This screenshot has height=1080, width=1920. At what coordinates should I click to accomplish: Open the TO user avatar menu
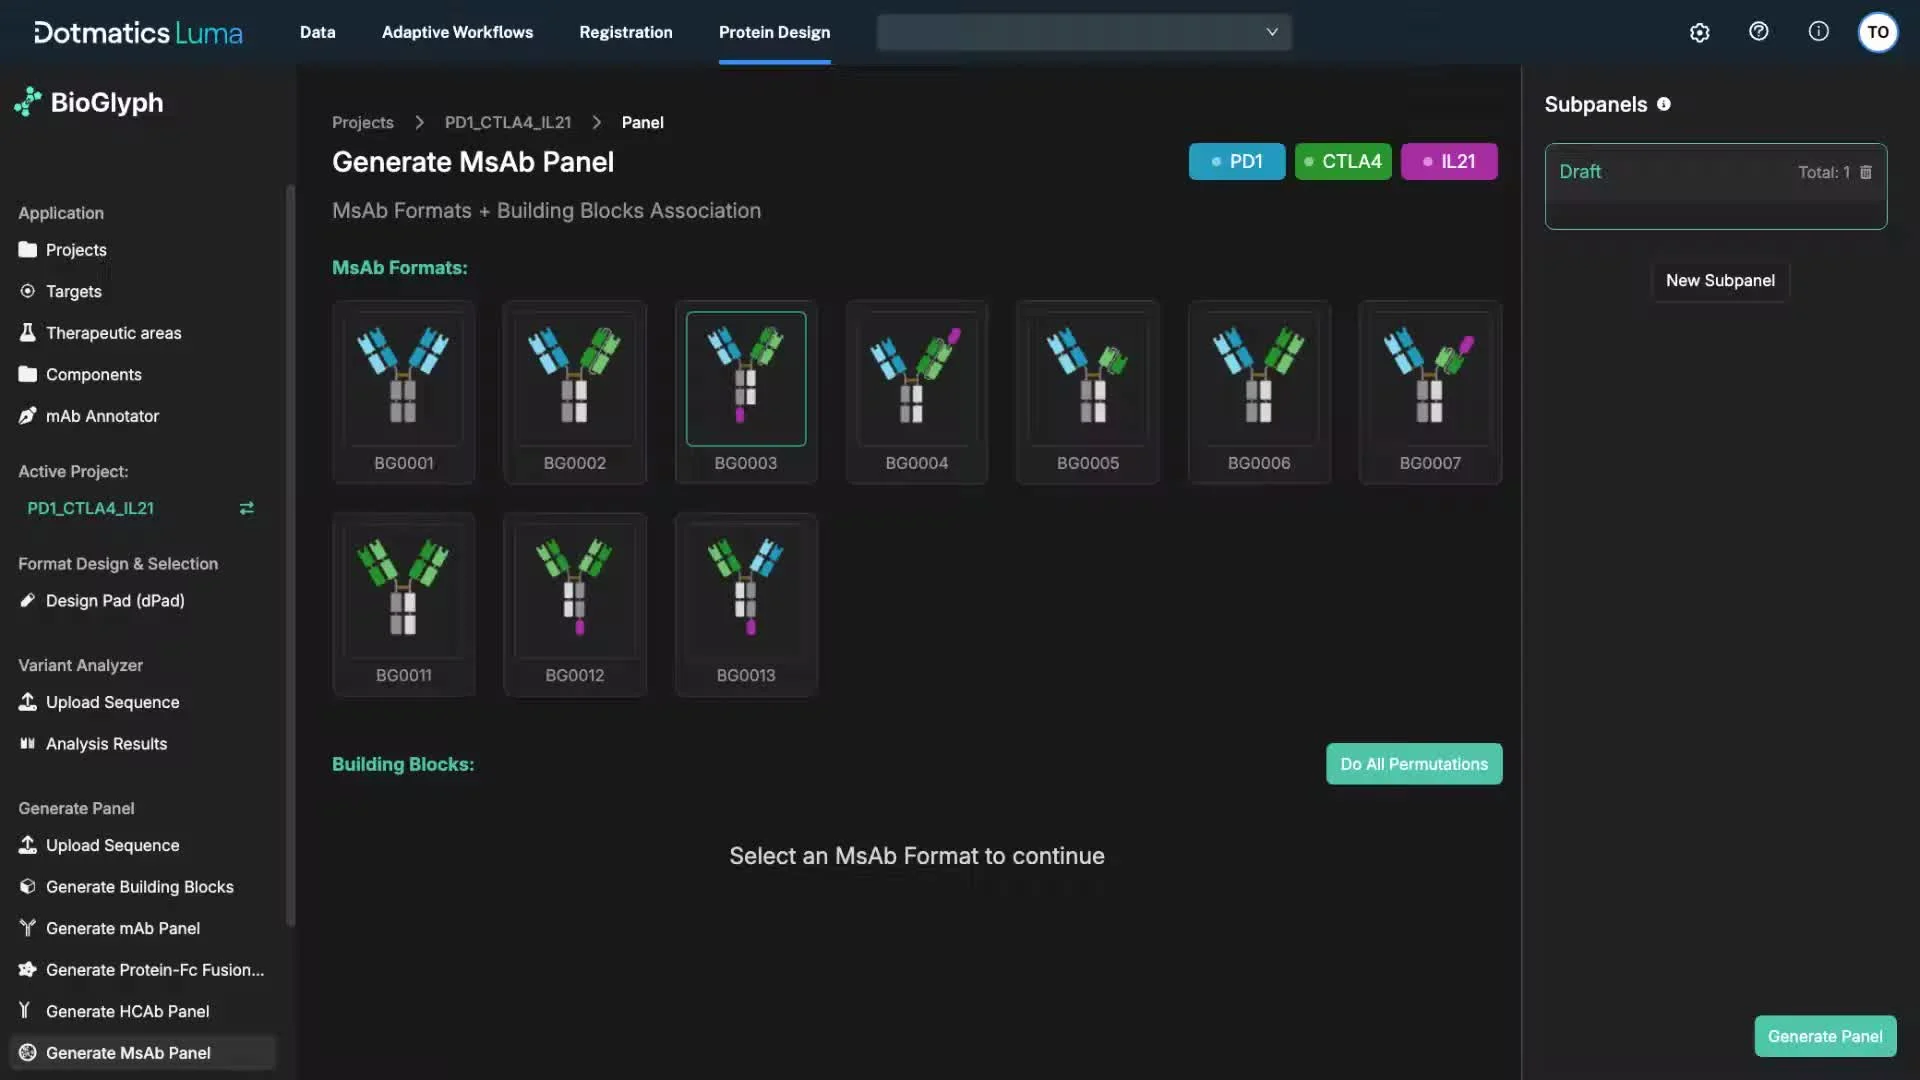point(1877,32)
